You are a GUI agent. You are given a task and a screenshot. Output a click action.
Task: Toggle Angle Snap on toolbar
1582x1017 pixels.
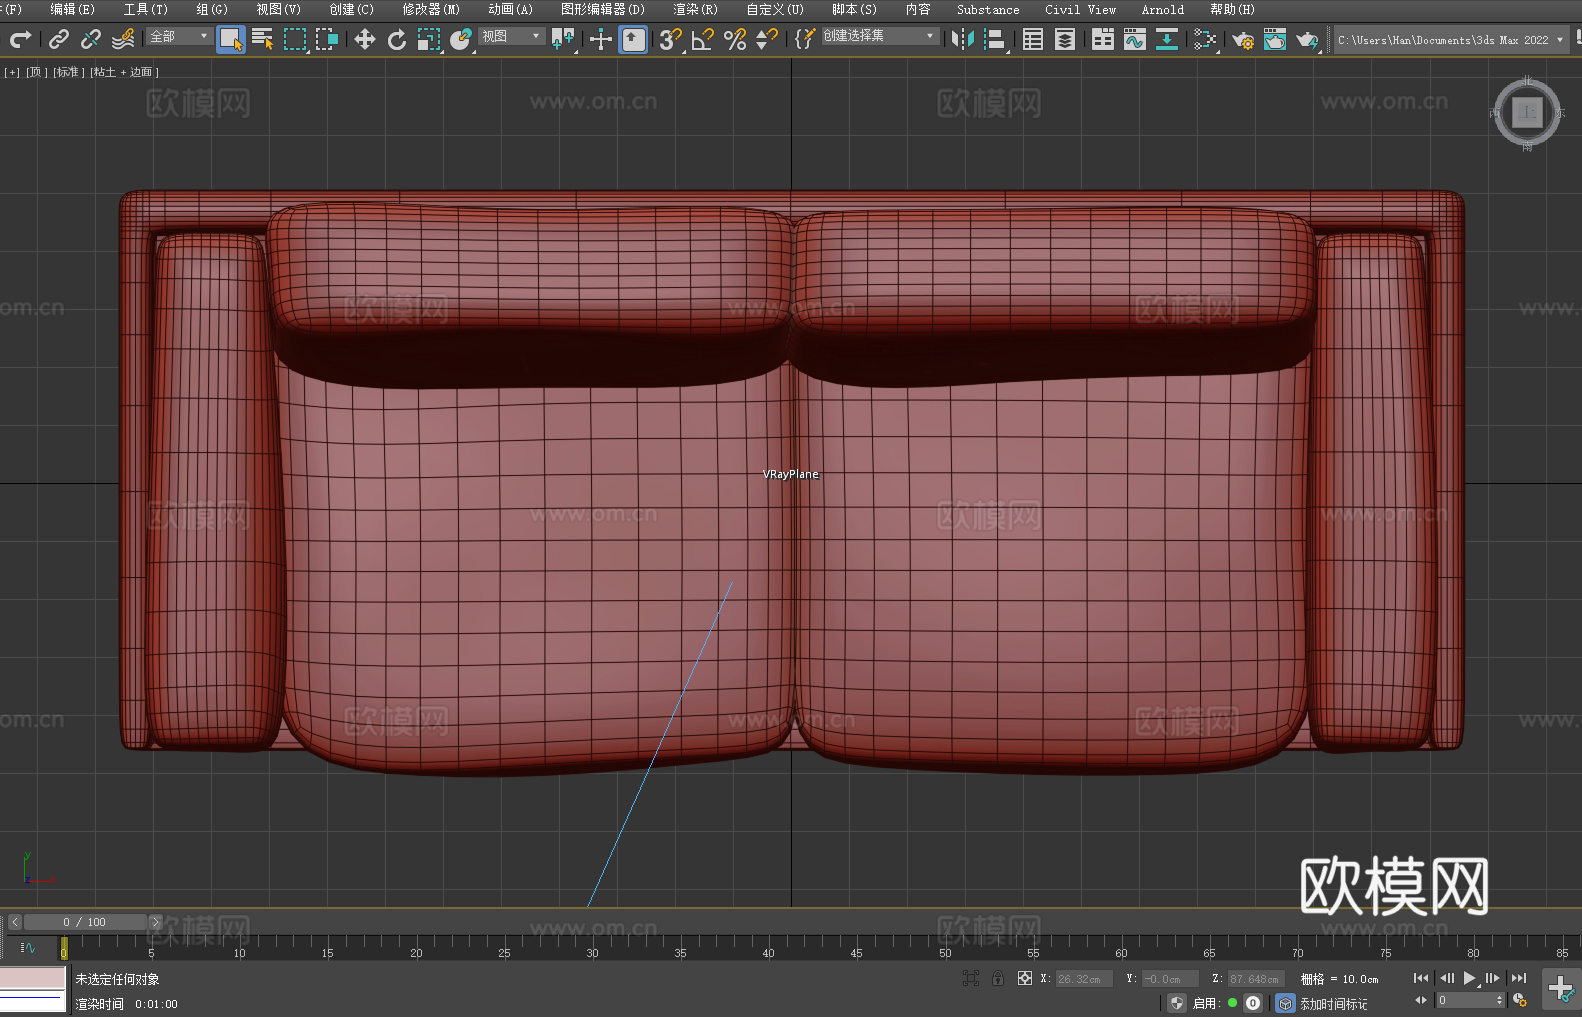(703, 40)
